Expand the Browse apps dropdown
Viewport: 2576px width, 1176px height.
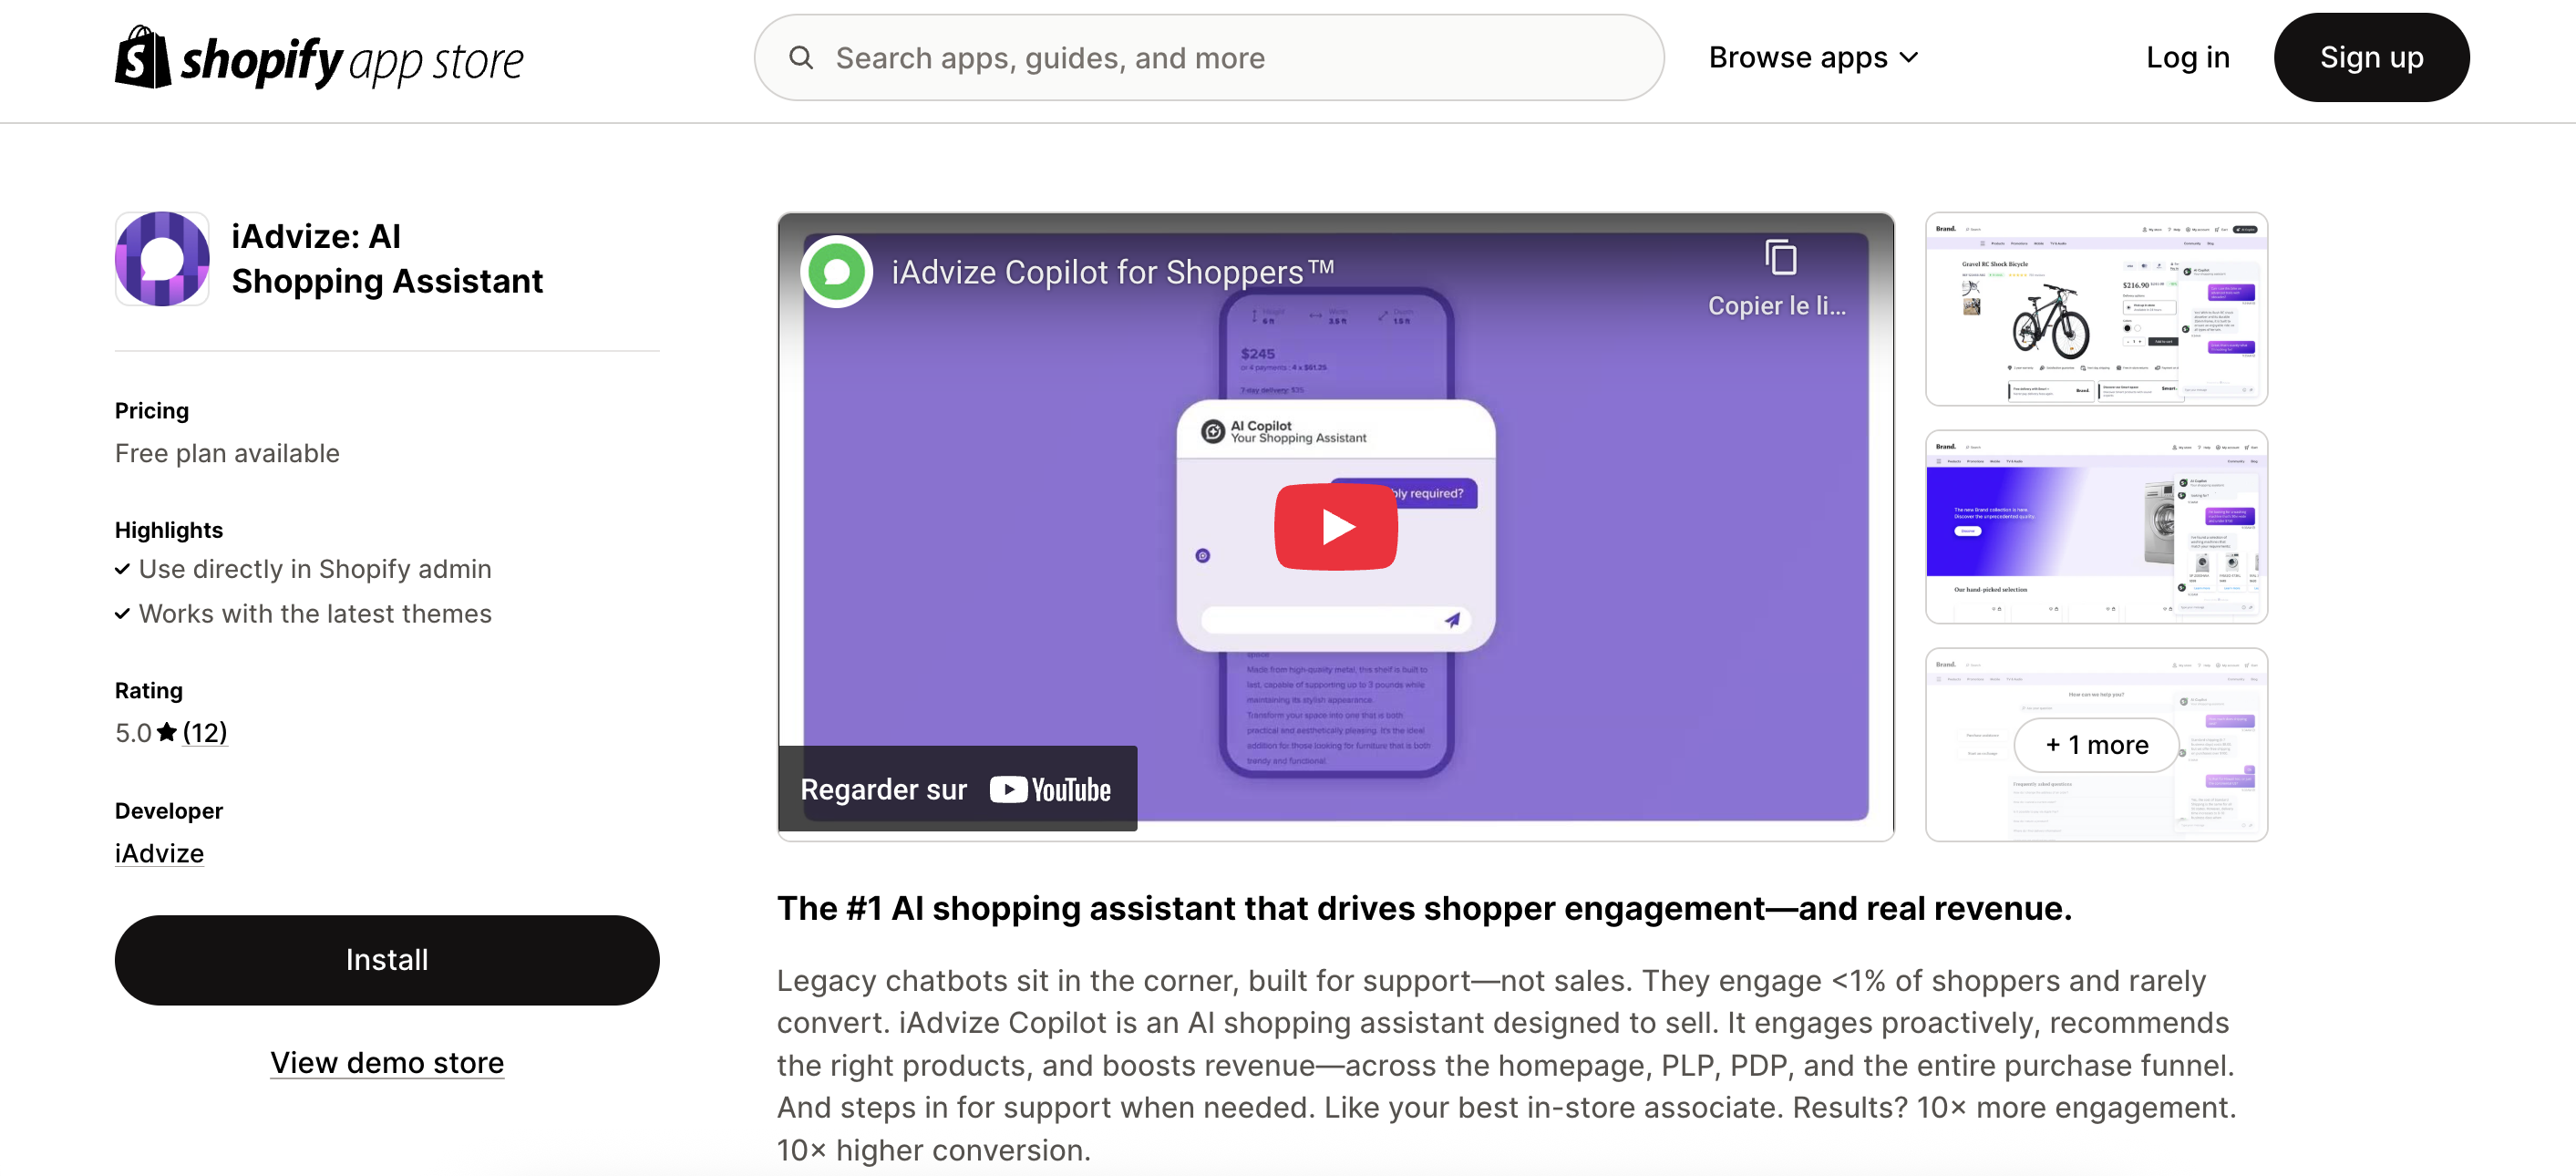(x=1813, y=57)
